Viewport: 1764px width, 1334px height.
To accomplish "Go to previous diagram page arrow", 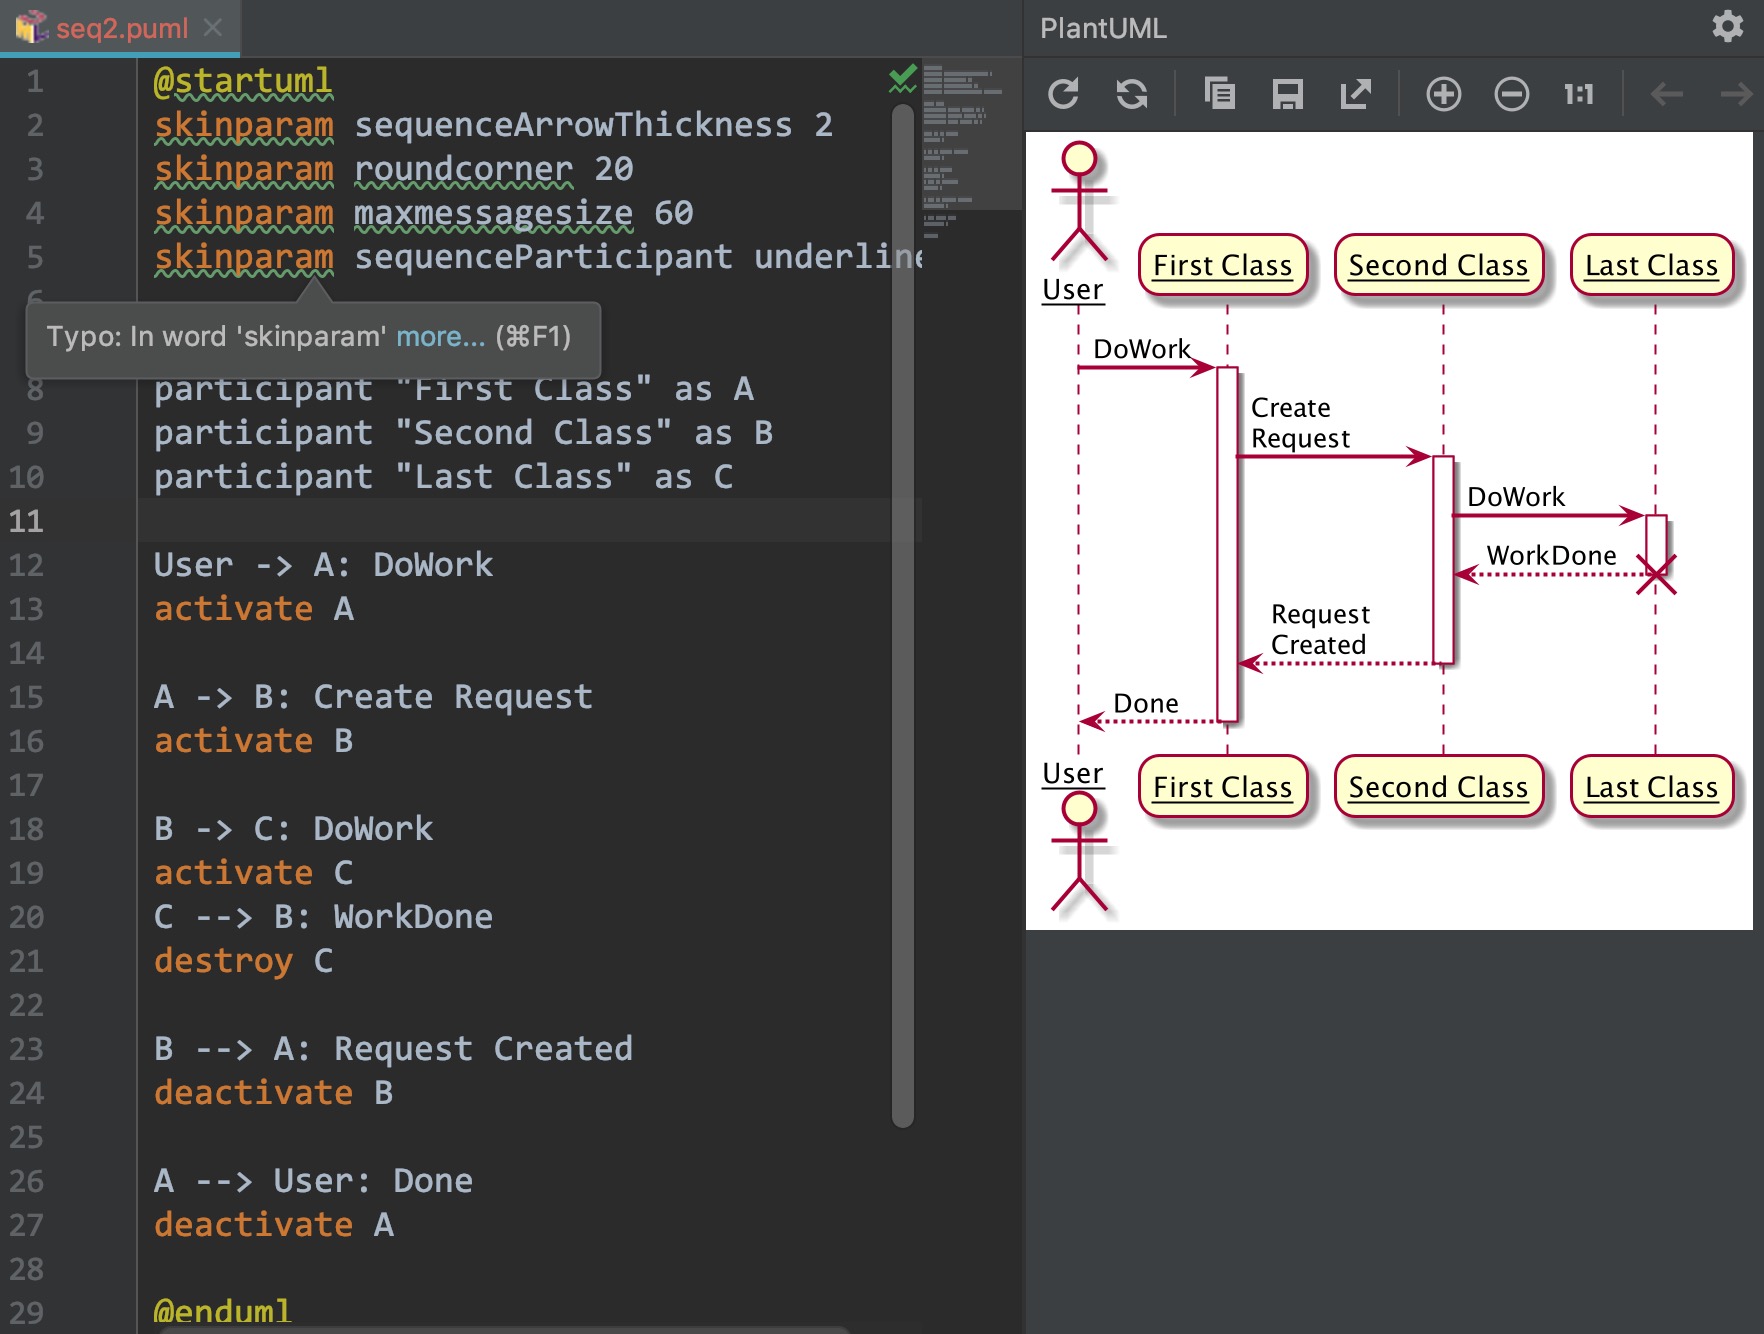I will coord(1666,94).
